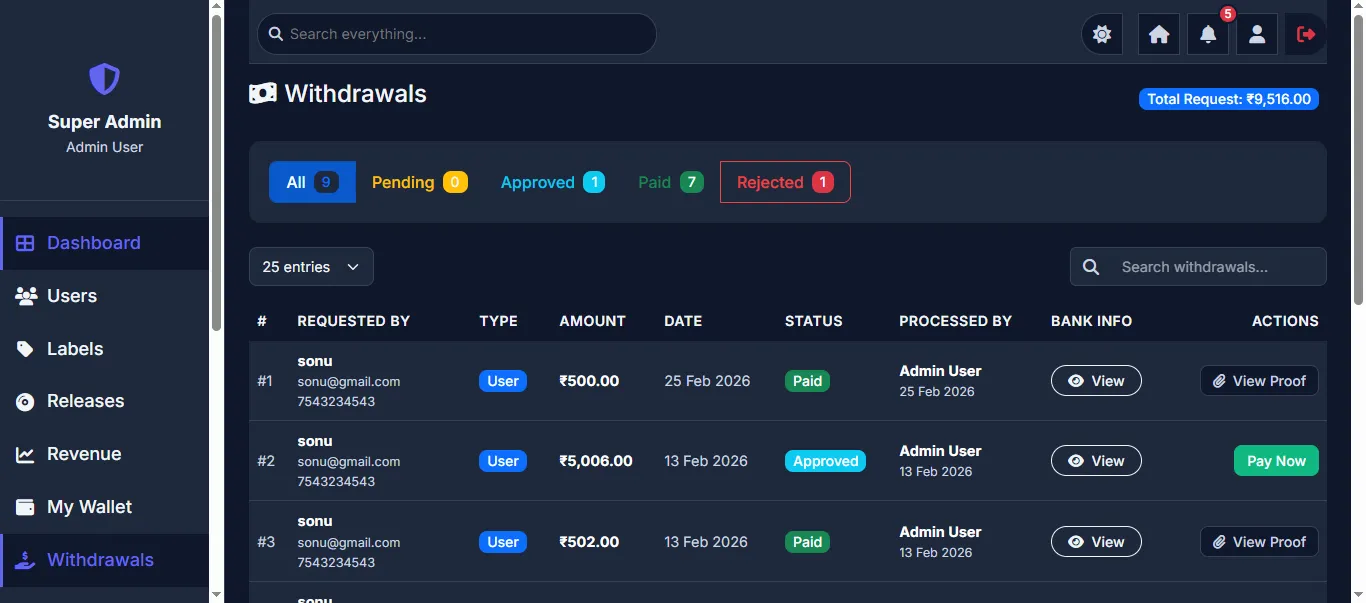Click the STATUS column header
Screen dimensions: 1366x603
tap(814, 321)
